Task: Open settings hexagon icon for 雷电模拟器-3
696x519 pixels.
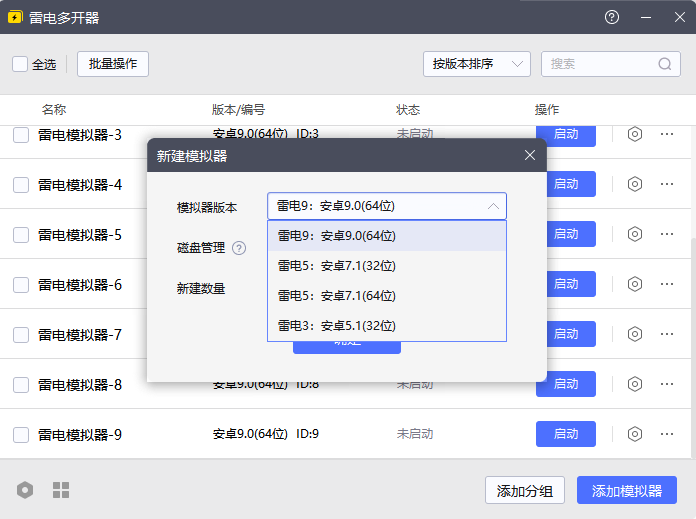Action: (x=634, y=134)
